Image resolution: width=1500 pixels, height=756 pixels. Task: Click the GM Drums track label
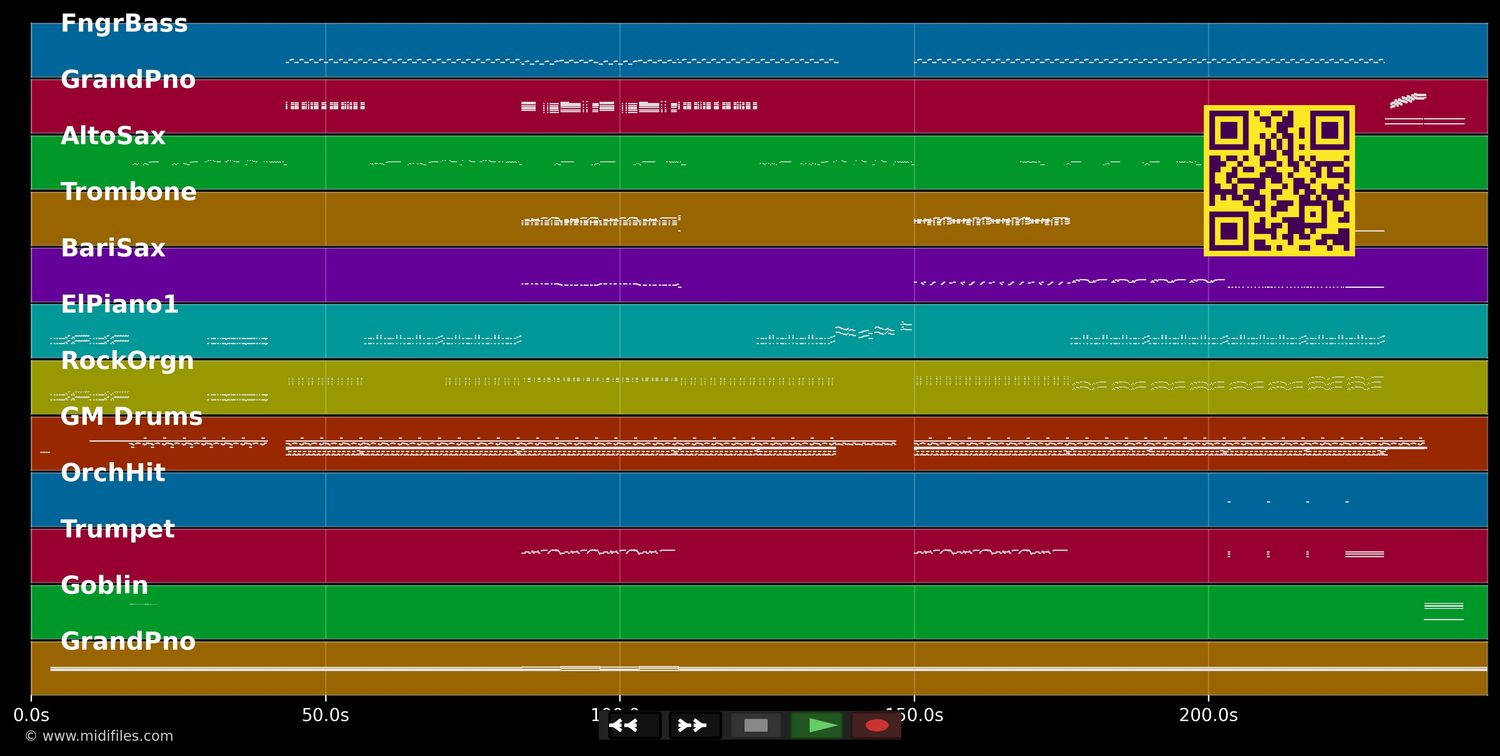(131, 417)
